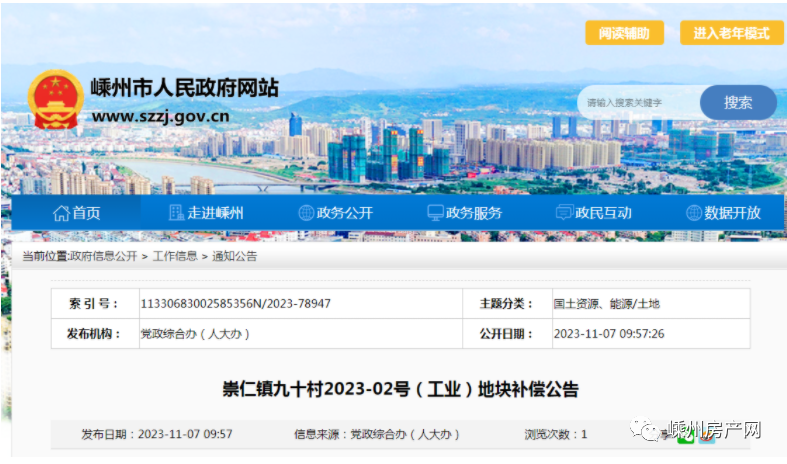
Task: Share the article via green WeChat icon
Action: 685,435
